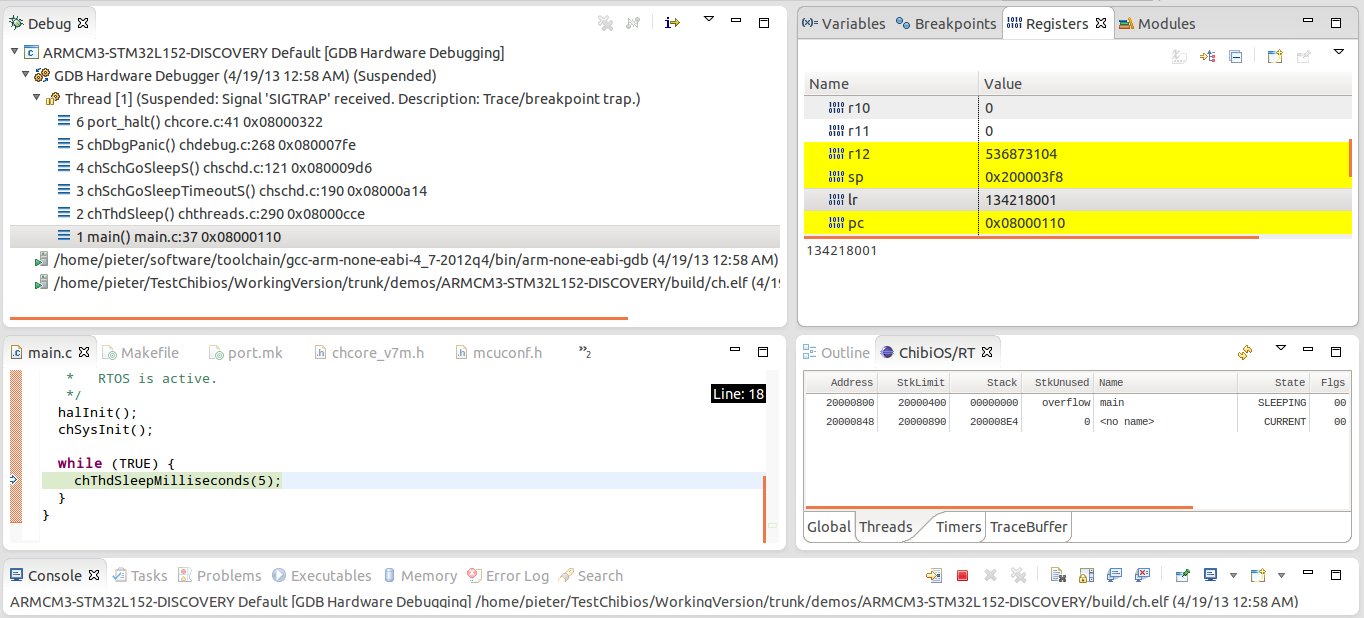The width and height of the screenshot is (1364, 618).
Task: Select the arm-none-eabi-gdb process entry
Action: click(x=406, y=260)
